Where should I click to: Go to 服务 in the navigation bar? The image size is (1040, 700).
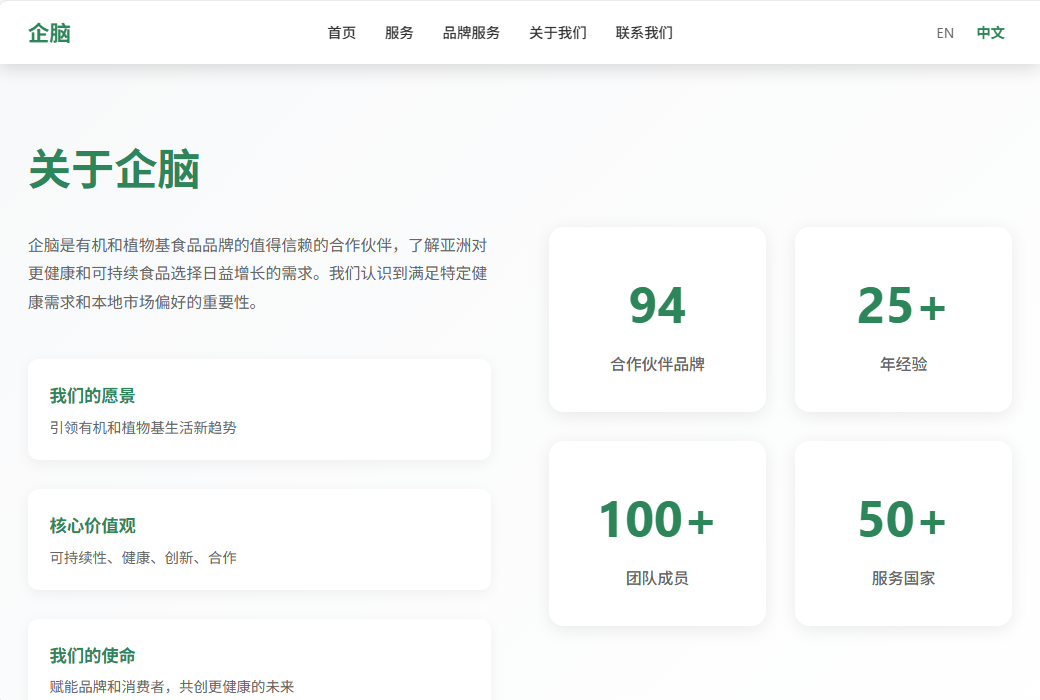click(x=399, y=33)
